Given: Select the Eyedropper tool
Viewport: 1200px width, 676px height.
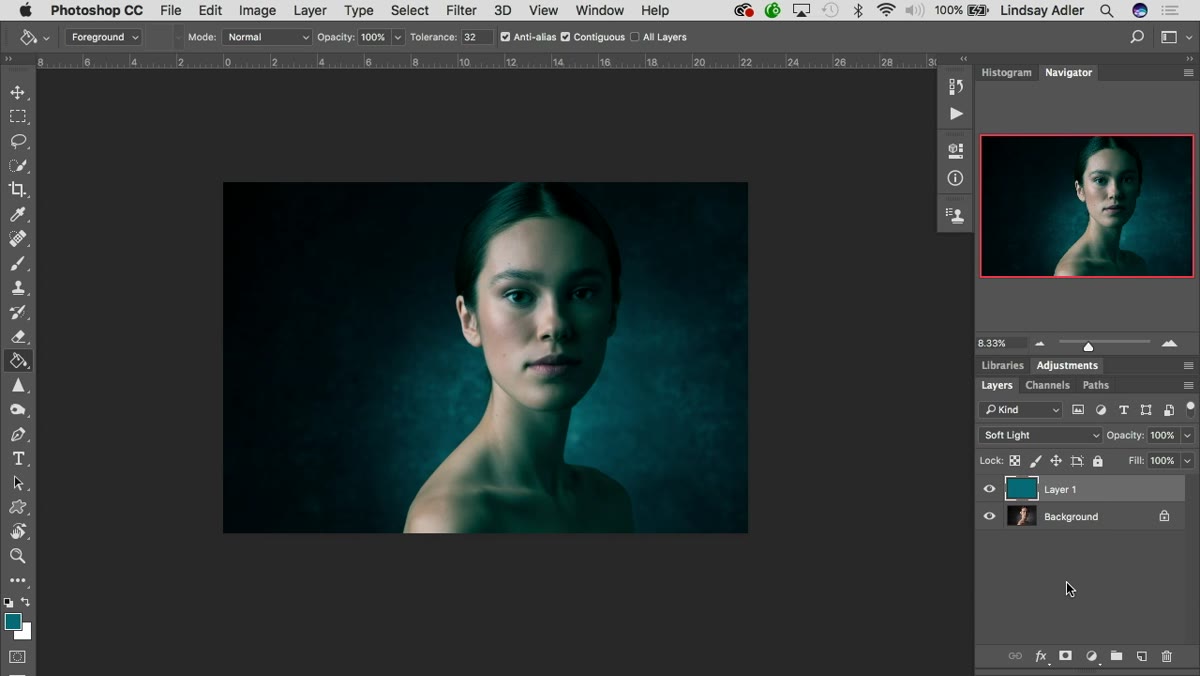Looking at the screenshot, I should coord(18,215).
